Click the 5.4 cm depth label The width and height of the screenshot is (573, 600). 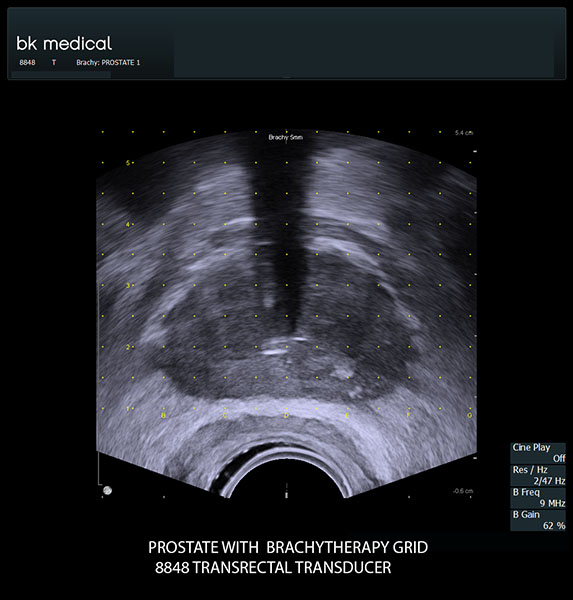coord(464,133)
